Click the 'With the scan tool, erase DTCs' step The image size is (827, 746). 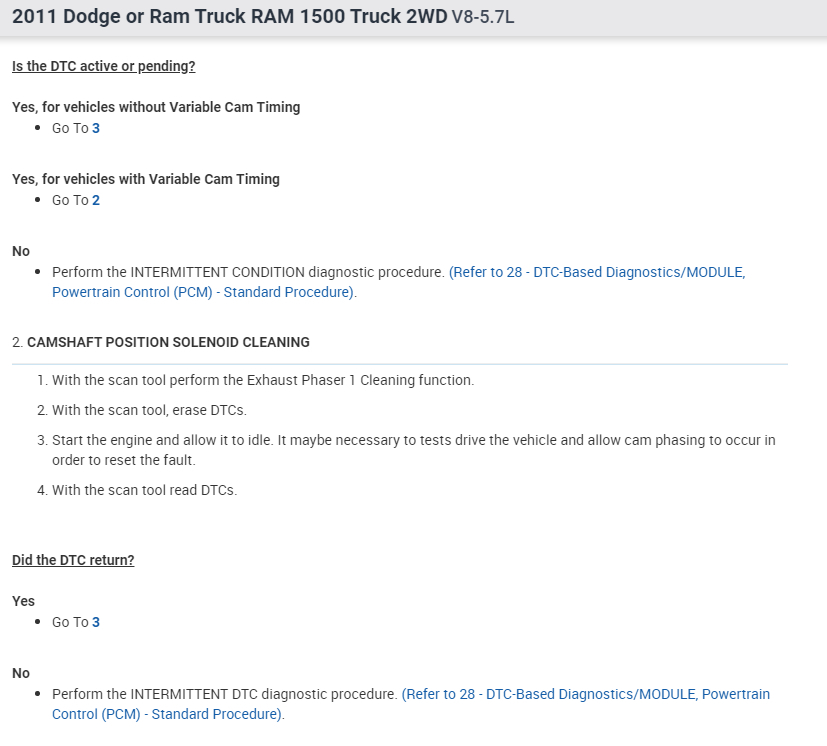coord(149,410)
